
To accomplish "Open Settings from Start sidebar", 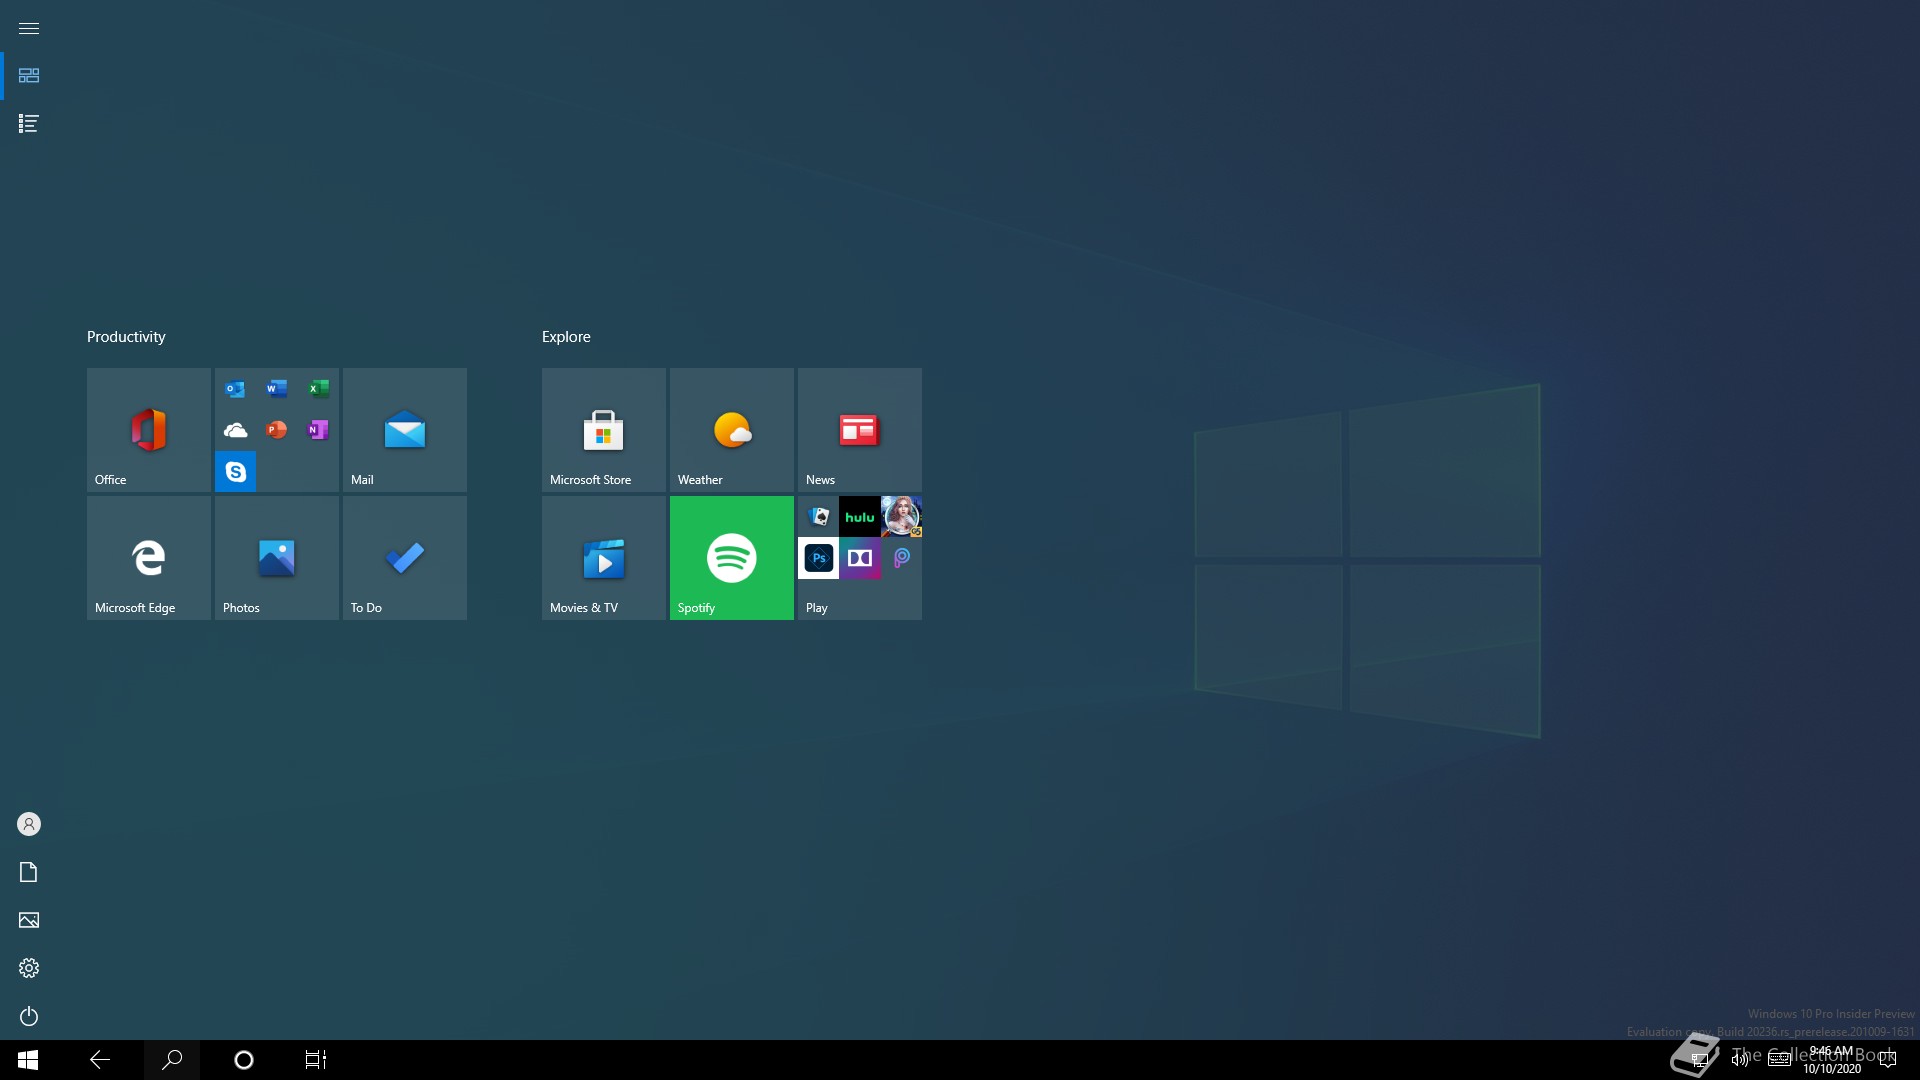I will (x=29, y=968).
